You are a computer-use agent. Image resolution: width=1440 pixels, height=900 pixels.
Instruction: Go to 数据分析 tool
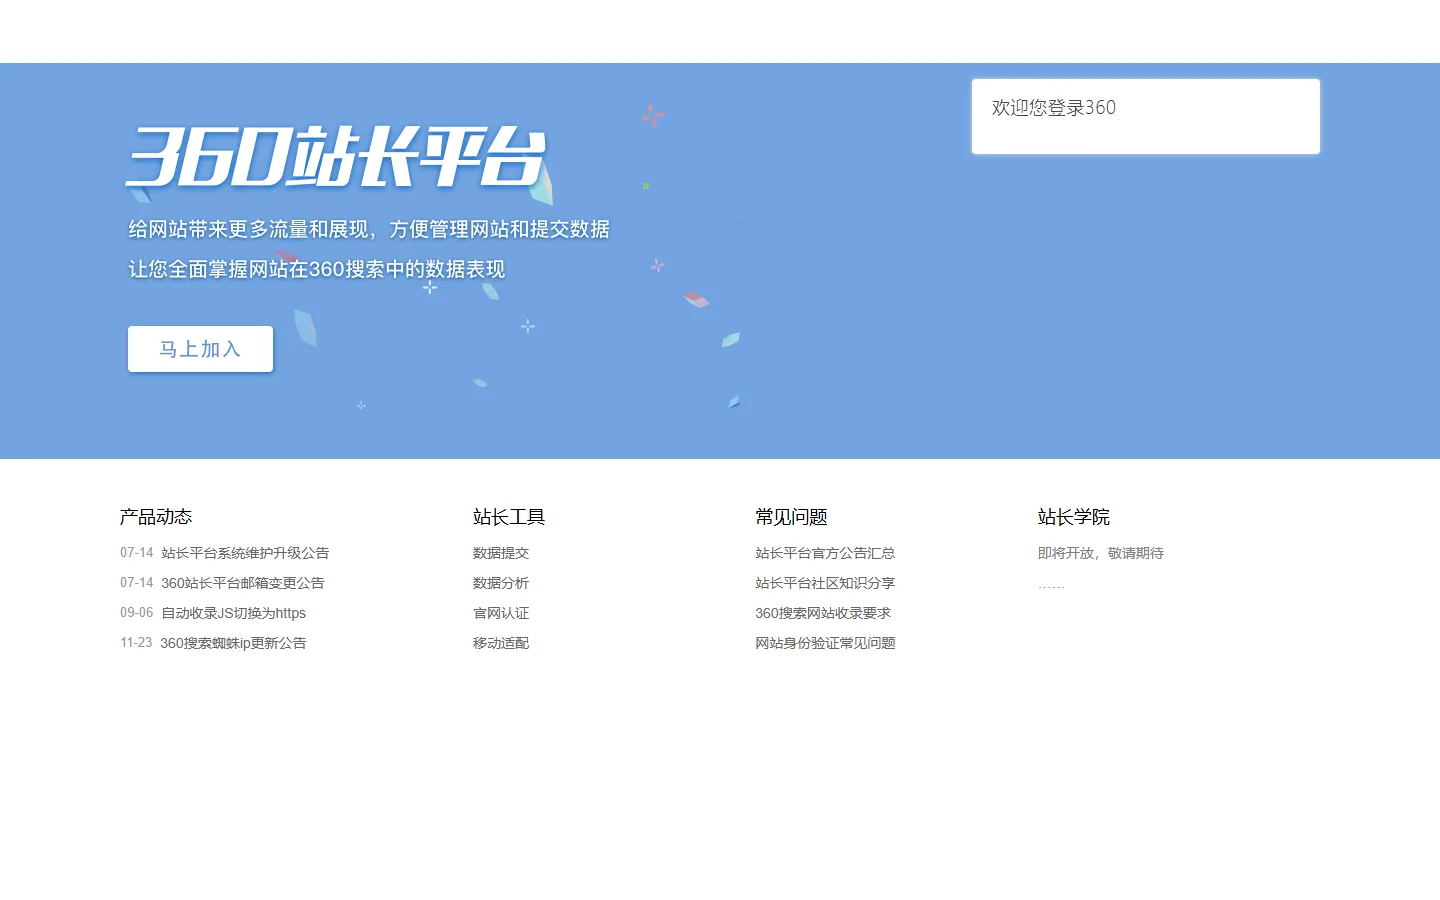[501, 583]
